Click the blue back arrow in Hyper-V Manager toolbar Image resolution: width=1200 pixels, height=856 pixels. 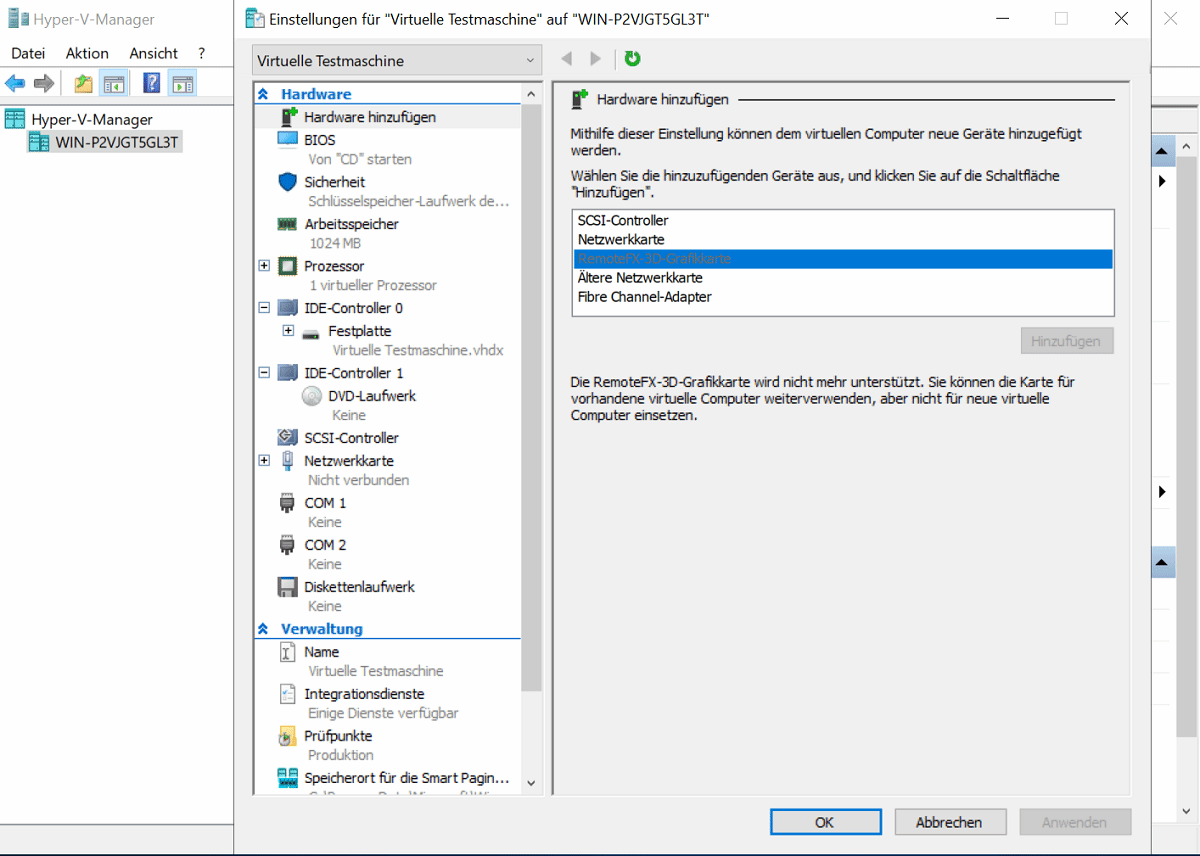[x=15, y=82]
